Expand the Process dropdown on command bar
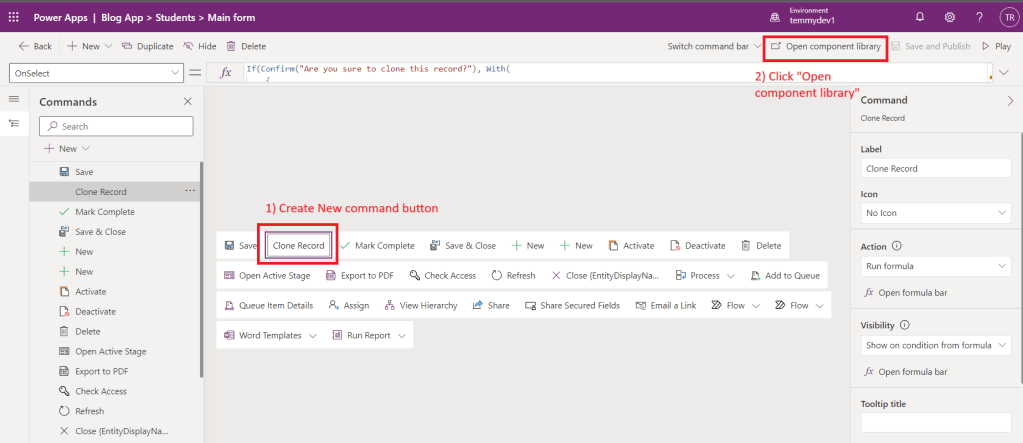1023x443 pixels. tap(730, 276)
